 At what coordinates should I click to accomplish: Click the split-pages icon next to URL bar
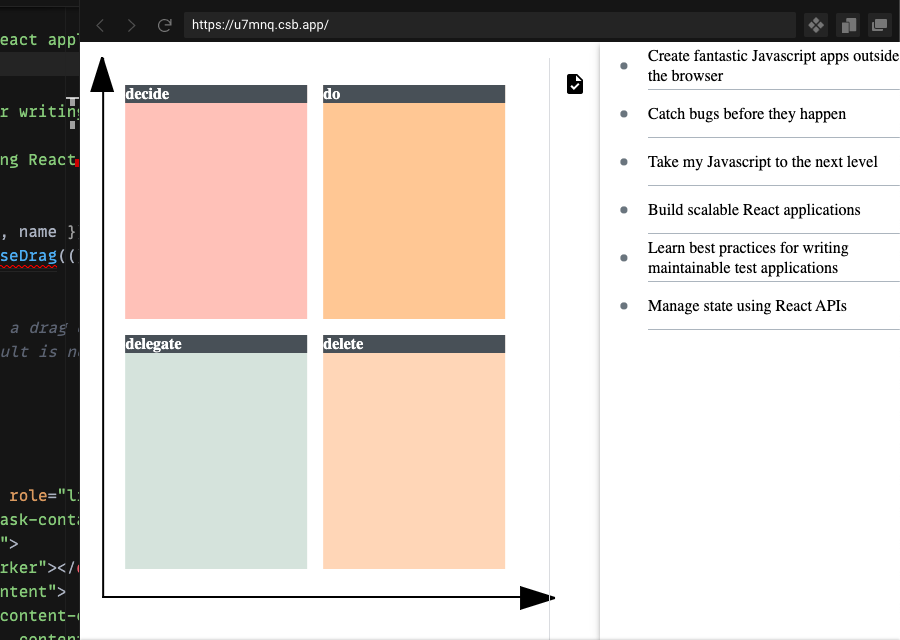[848, 25]
